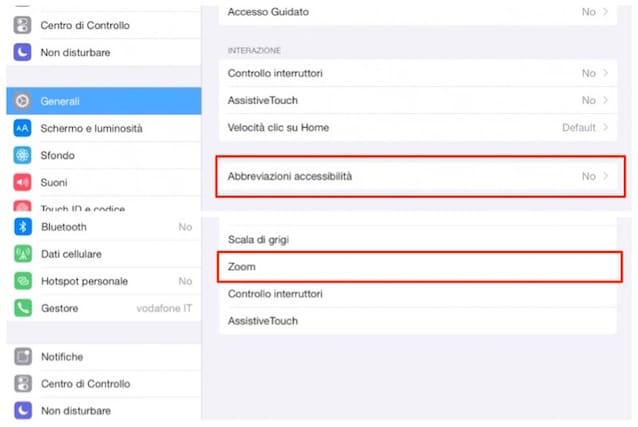Open the Schermo e luminosità settings
This screenshot has width=638, height=427.
[104, 128]
